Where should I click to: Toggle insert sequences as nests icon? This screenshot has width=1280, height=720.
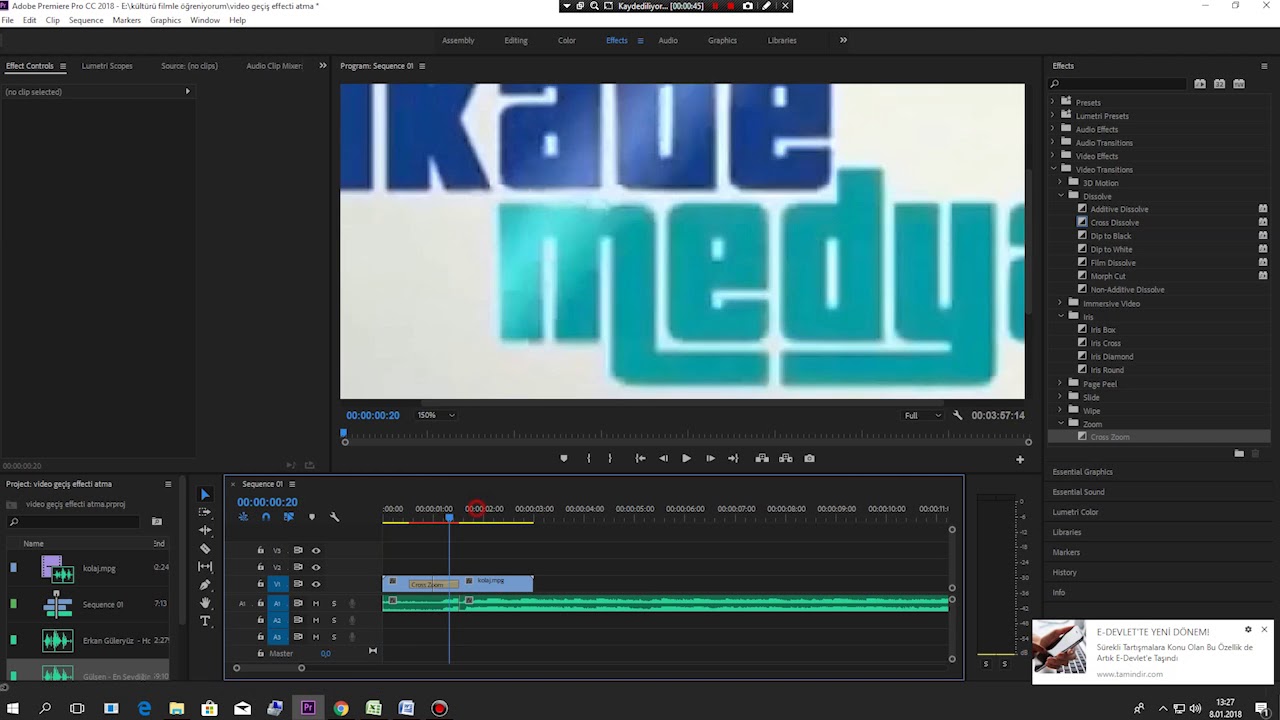click(243, 517)
